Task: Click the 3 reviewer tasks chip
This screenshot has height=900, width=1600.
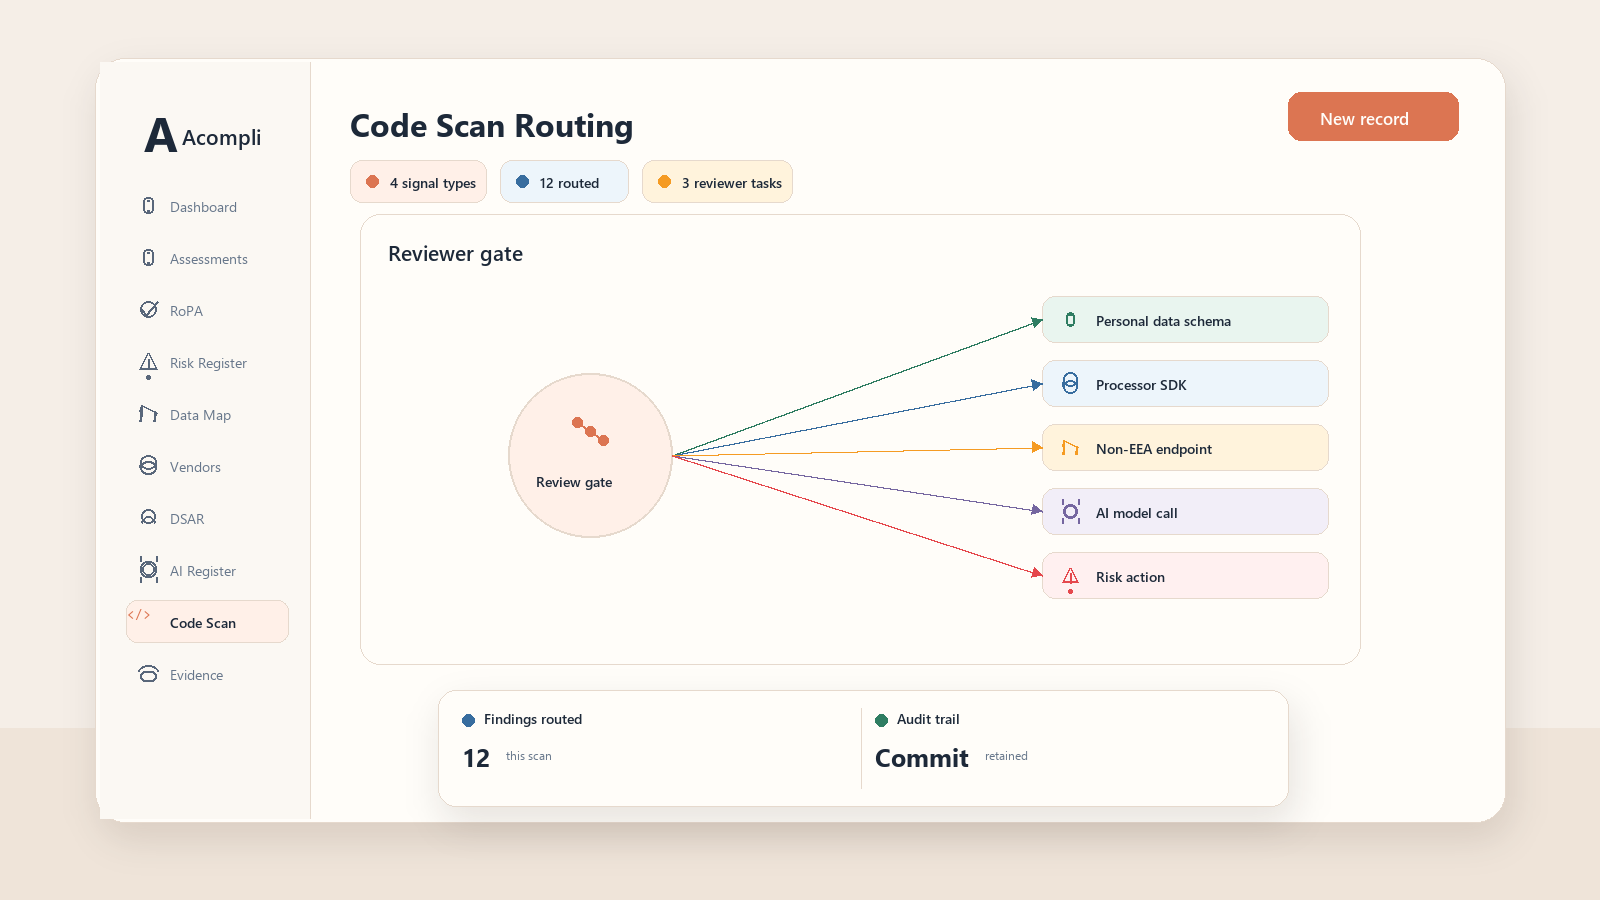Action: 717,182
